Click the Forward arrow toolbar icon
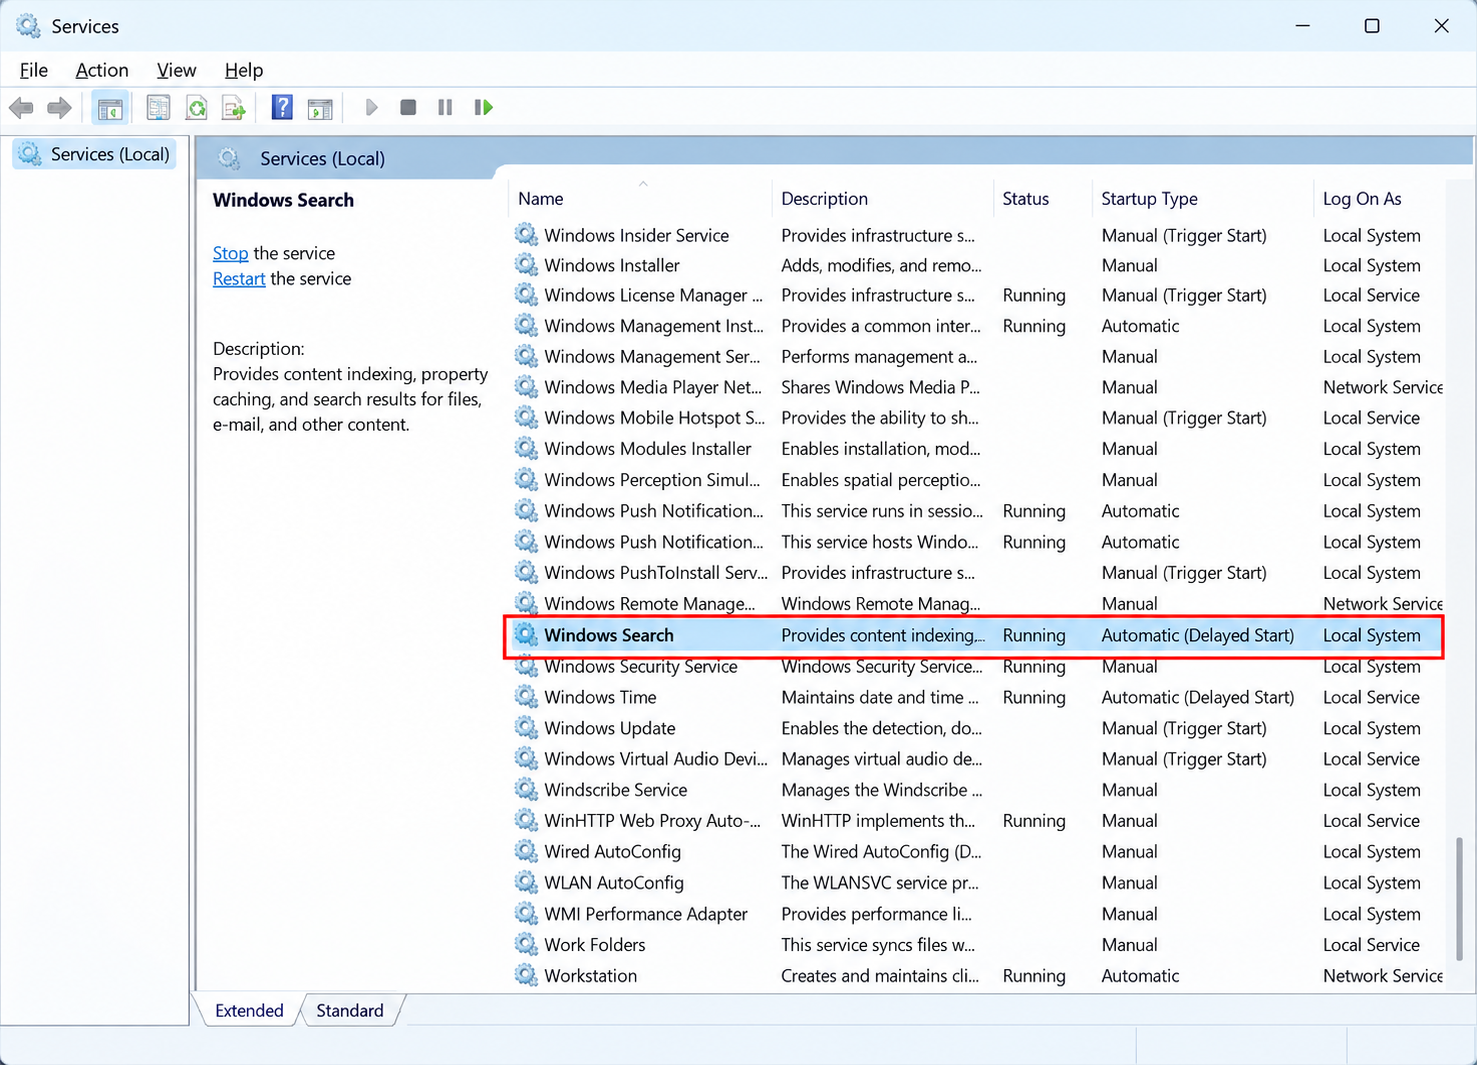1477x1065 pixels. tap(59, 107)
